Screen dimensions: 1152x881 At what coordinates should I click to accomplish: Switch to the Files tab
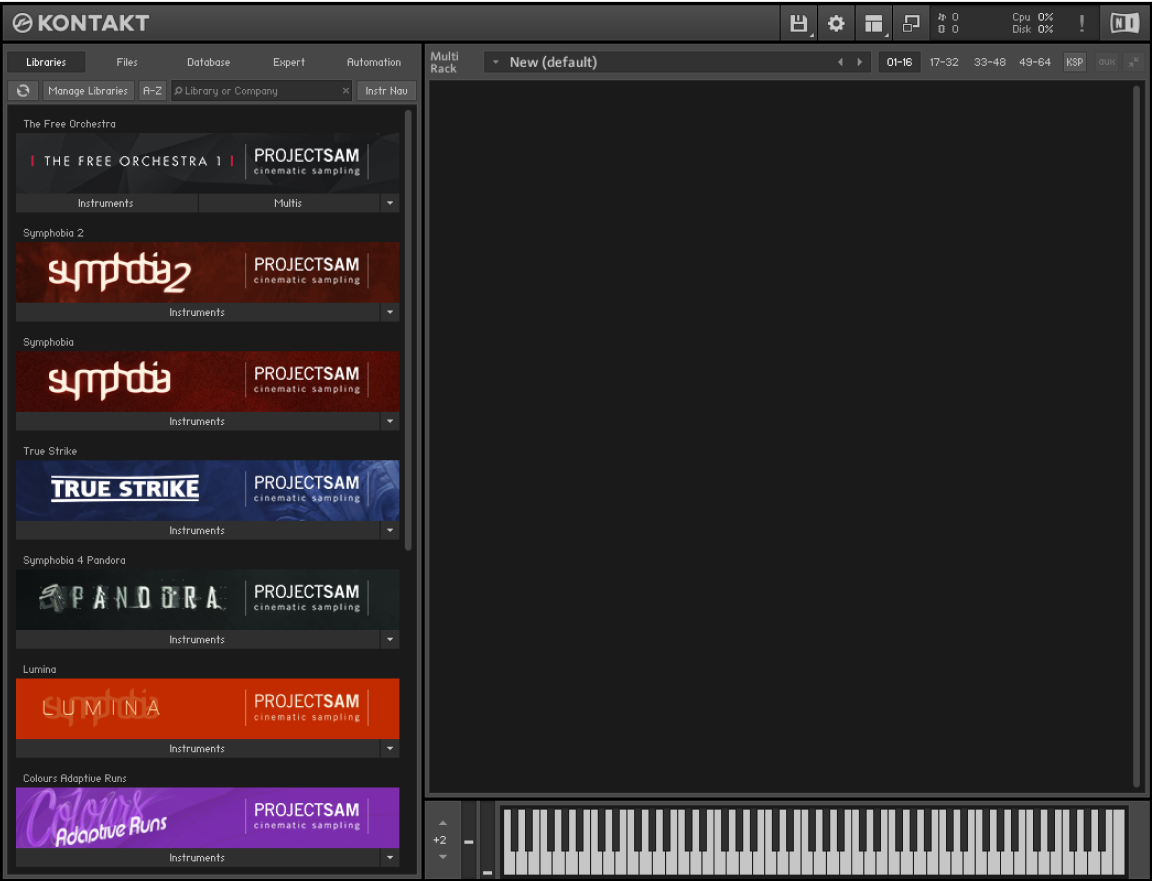[x=127, y=62]
